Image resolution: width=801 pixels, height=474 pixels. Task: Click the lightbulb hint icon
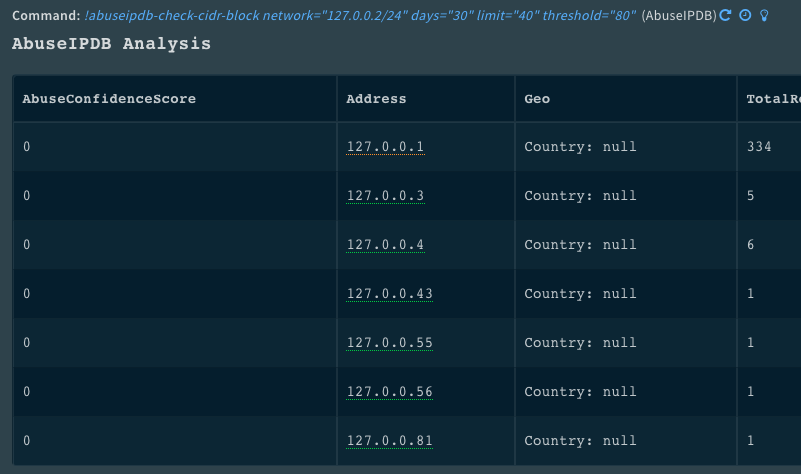[764, 17]
